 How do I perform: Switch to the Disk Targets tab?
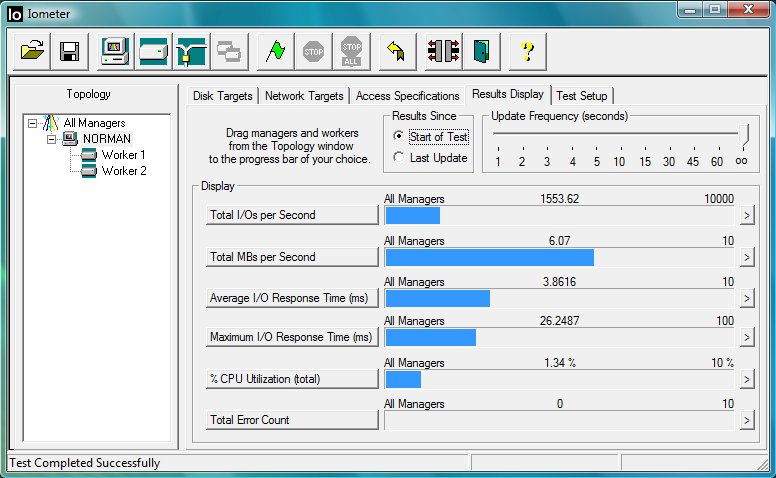point(223,96)
